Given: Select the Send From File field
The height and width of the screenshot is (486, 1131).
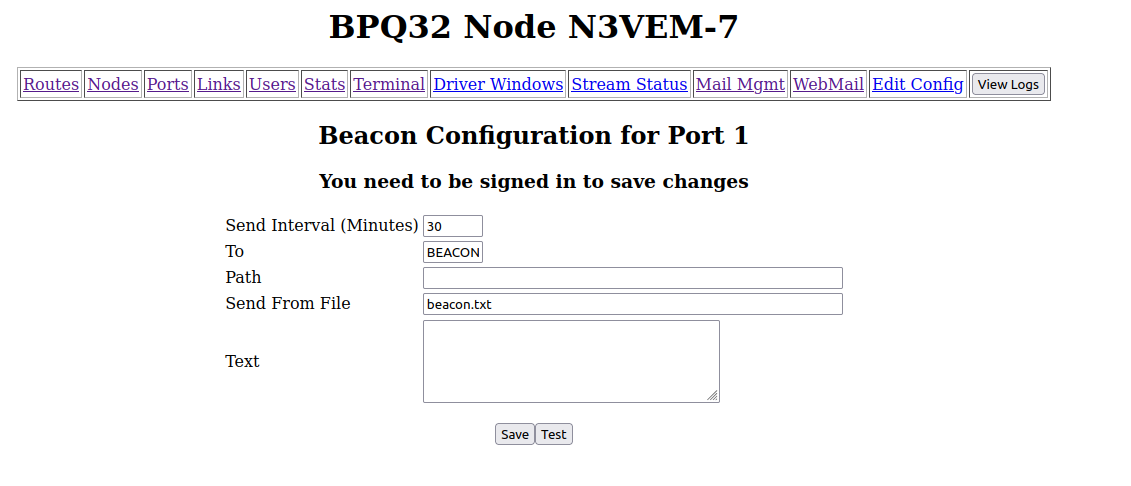Looking at the screenshot, I should pyautogui.click(x=632, y=304).
